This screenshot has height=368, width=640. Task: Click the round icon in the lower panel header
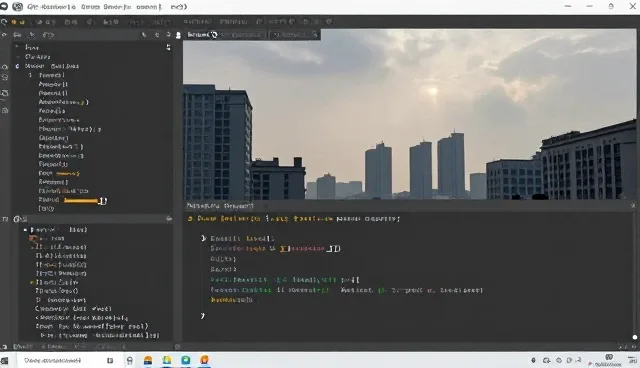click(17, 219)
